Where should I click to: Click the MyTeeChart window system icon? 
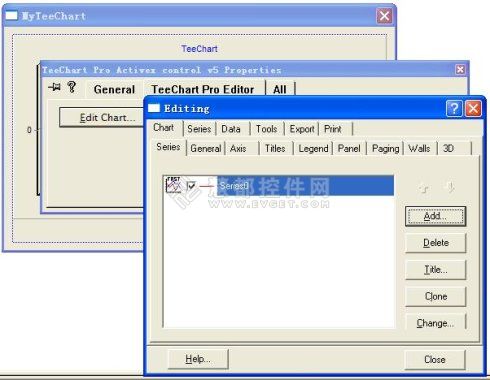tap(11, 15)
